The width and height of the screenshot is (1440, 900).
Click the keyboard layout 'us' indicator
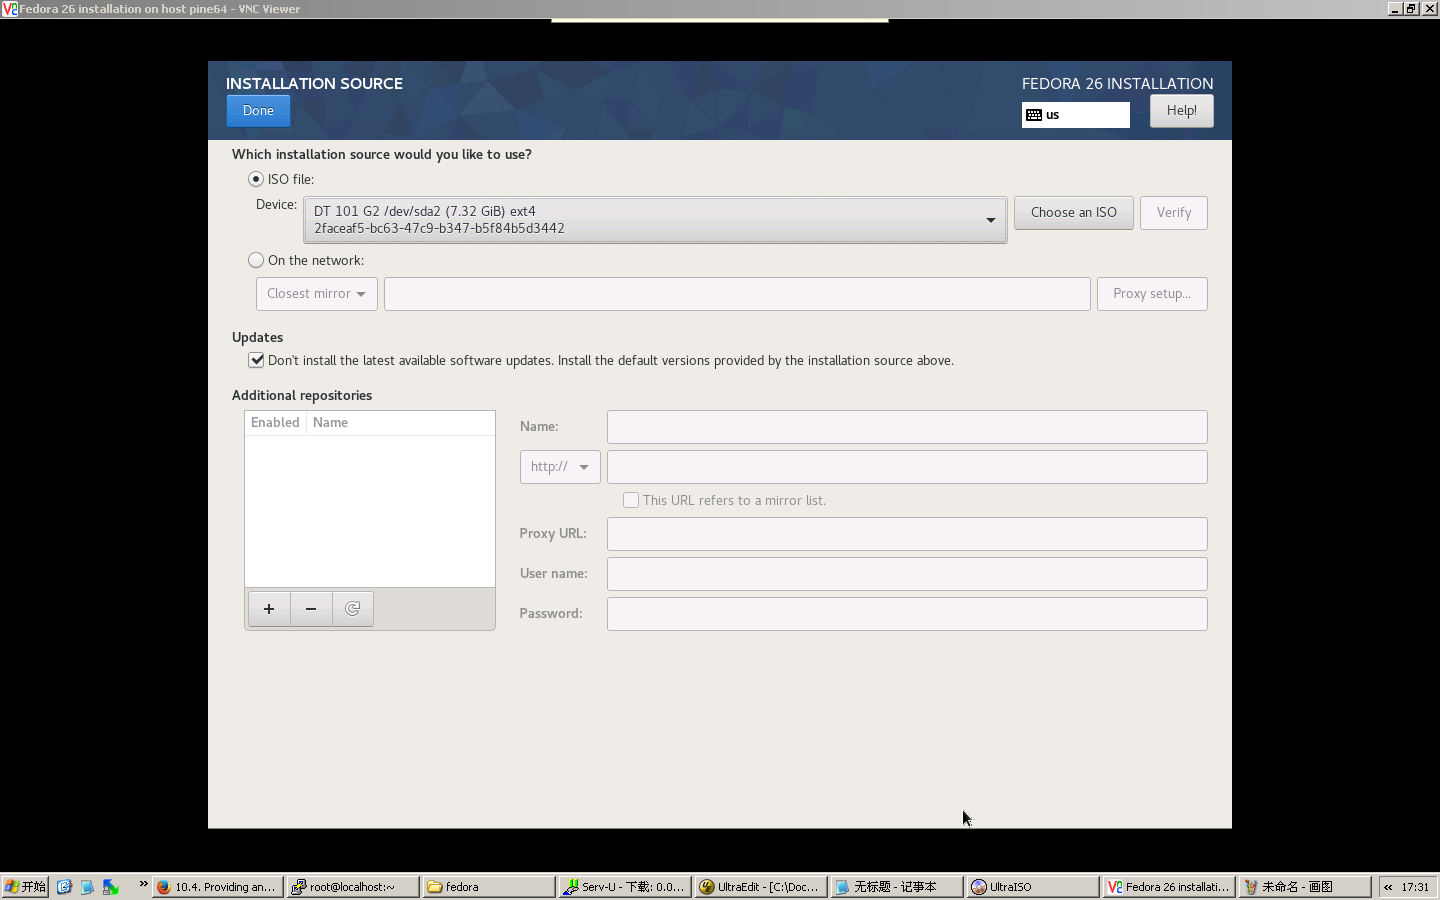coord(1075,115)
